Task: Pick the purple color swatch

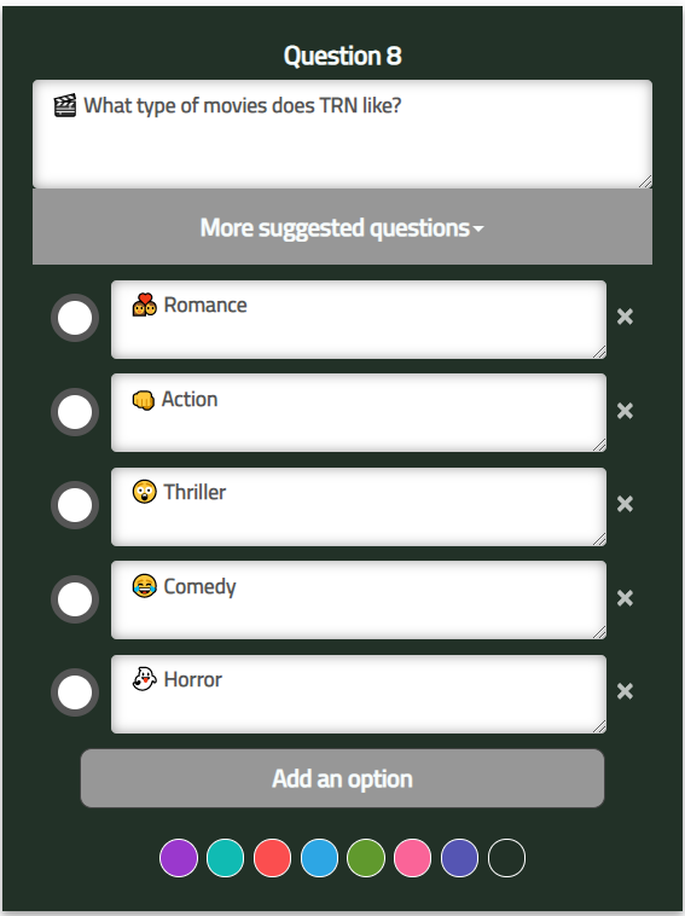Action: click(x=179, y=858)
